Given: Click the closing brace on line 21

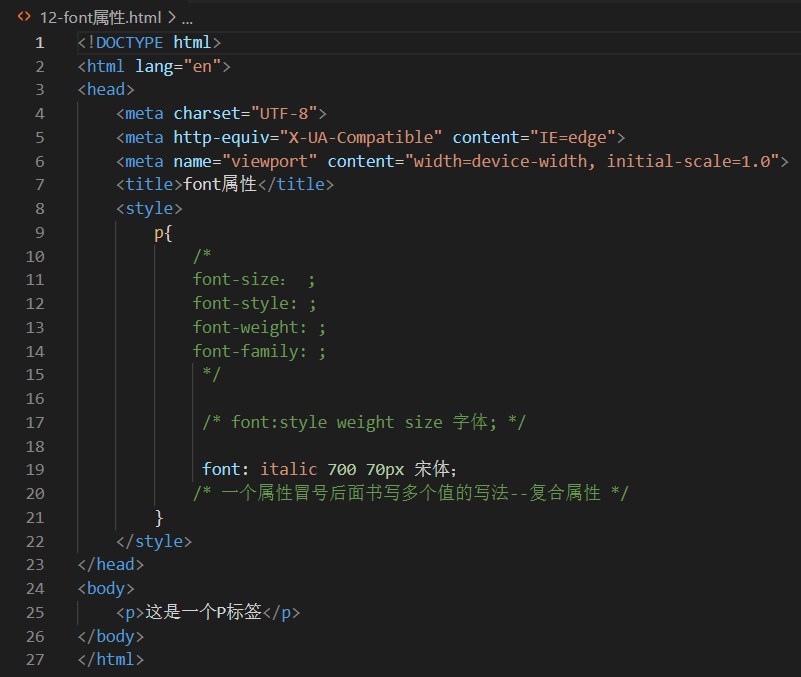Looking at the screenshot, I should click(159, 518).
